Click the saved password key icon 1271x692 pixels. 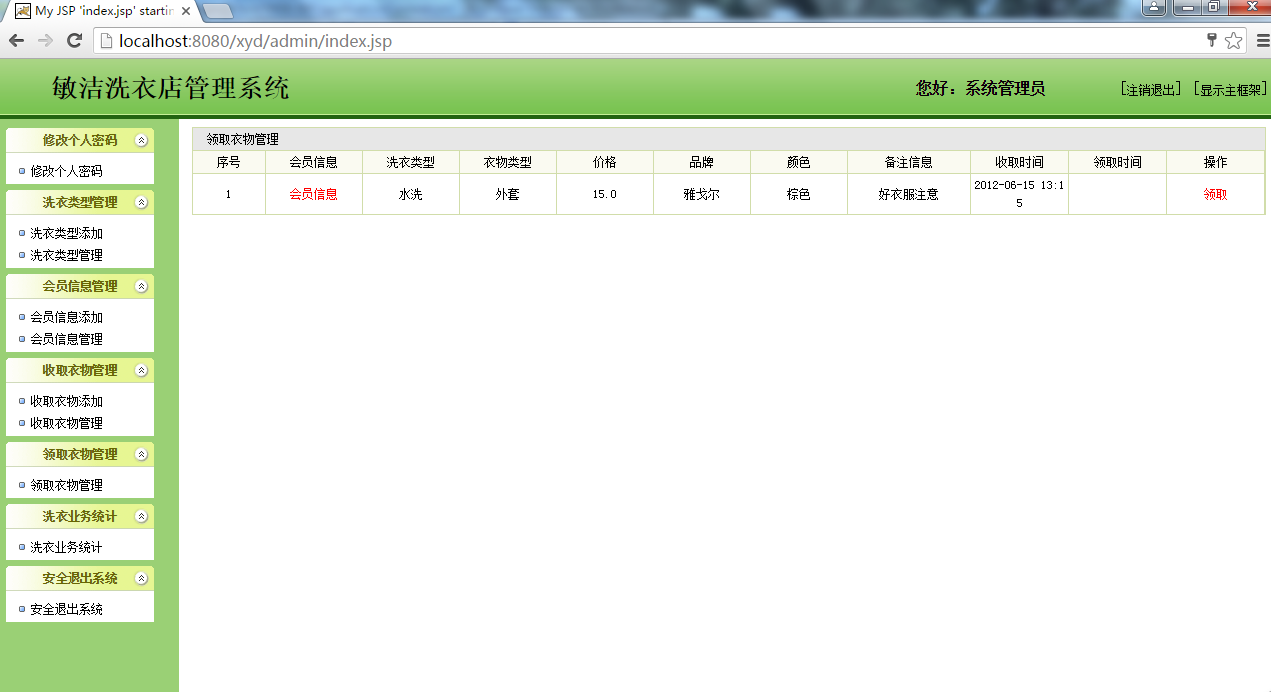tap(1212, 41)
